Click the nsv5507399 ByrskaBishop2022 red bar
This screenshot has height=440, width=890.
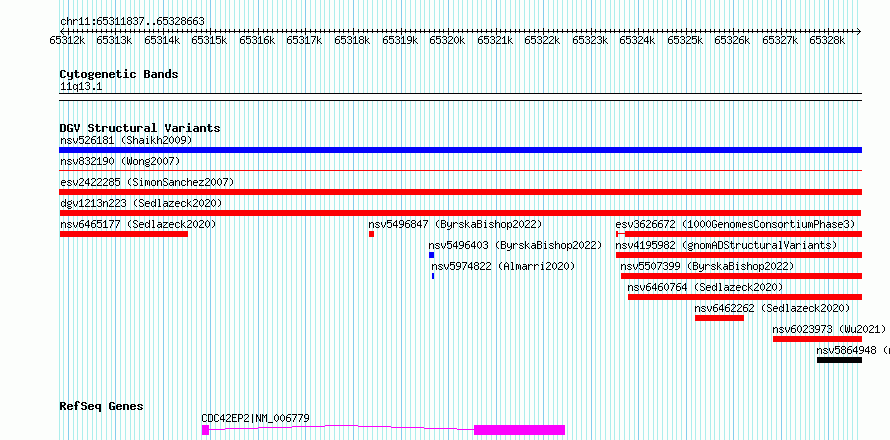coord(741,276)
